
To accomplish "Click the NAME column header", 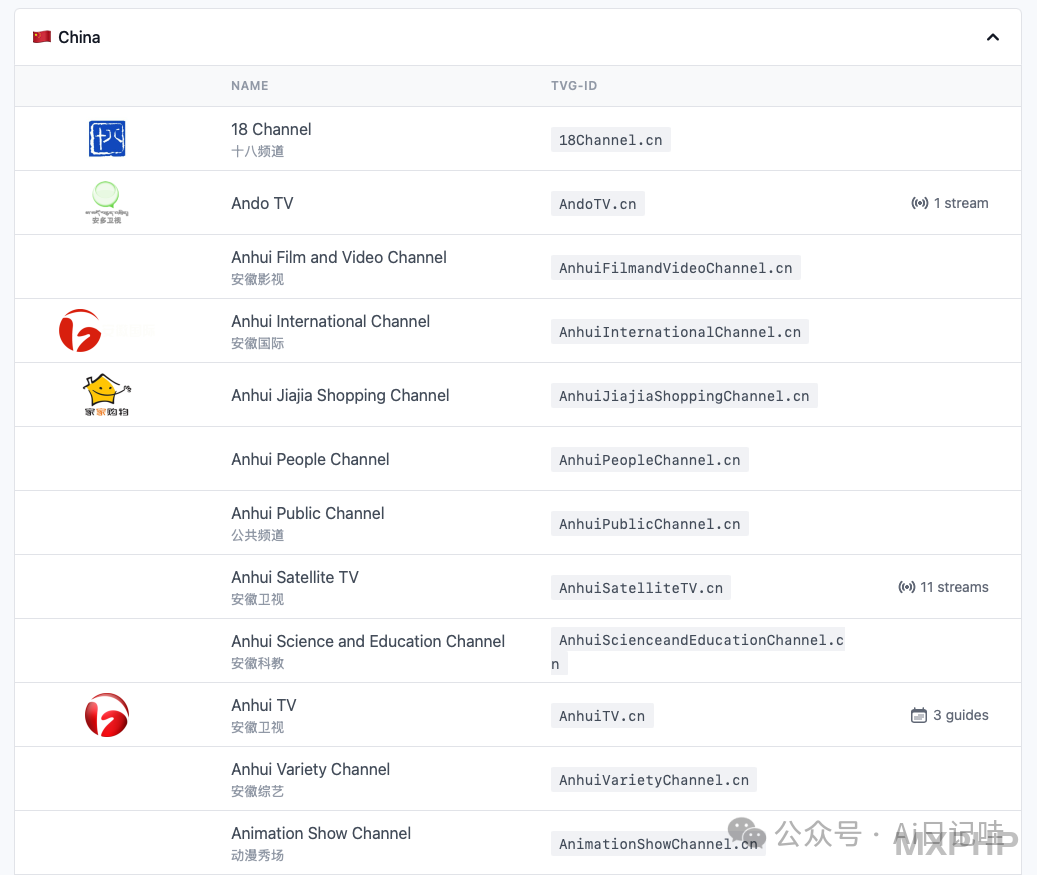I will click(x=249, y=85).
